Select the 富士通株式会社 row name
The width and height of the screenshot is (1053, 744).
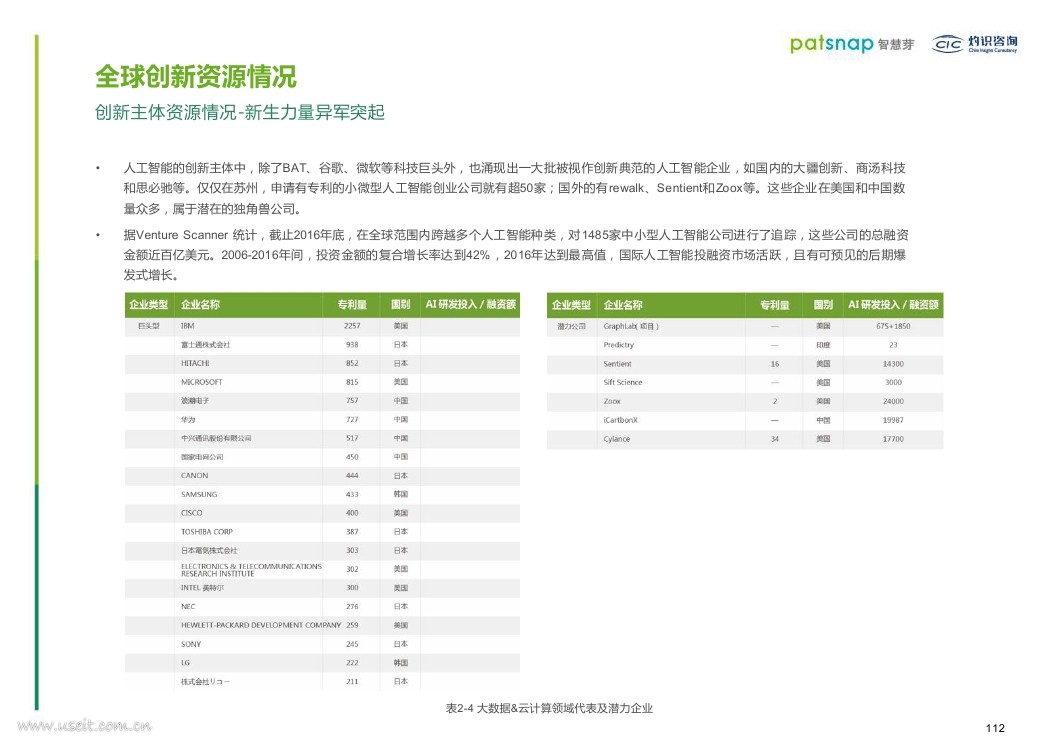[205, 344]
